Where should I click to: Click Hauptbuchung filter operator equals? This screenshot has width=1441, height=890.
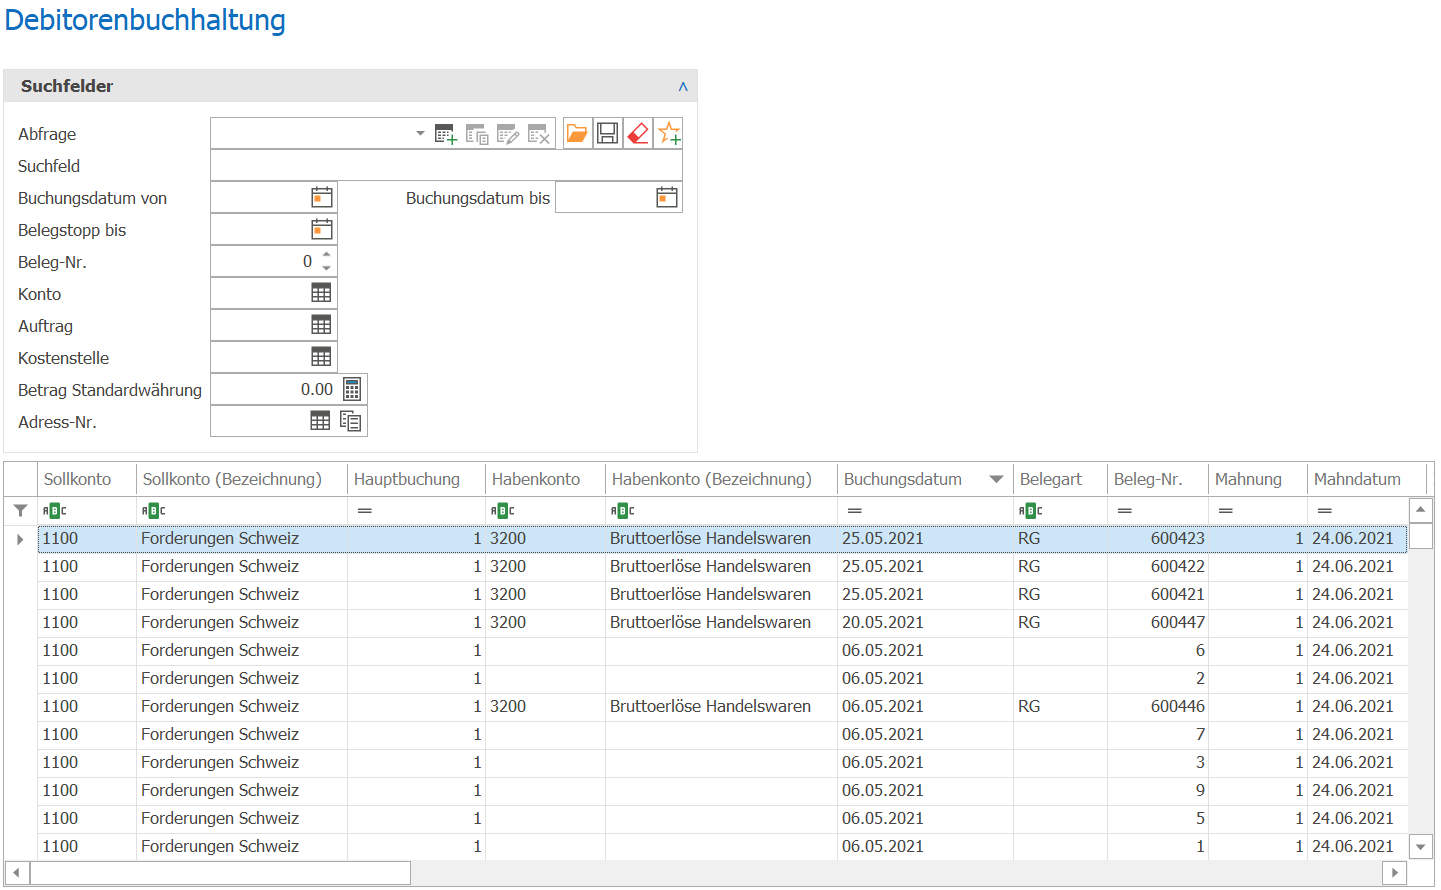[365, 510]
